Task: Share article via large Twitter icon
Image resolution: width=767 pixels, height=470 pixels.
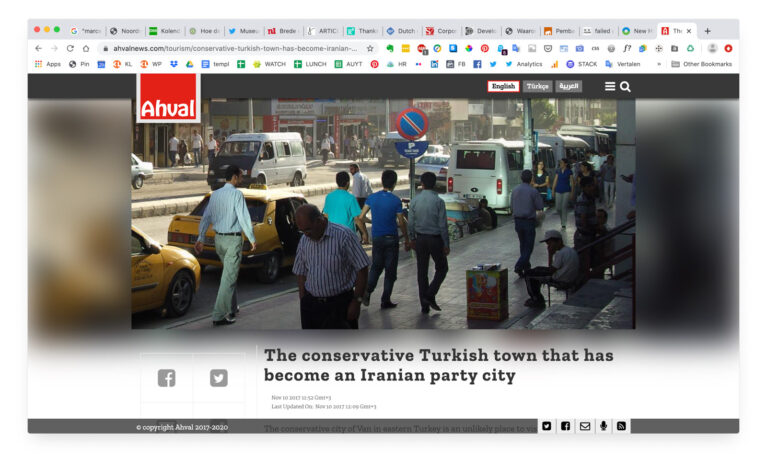Action: 218,378
